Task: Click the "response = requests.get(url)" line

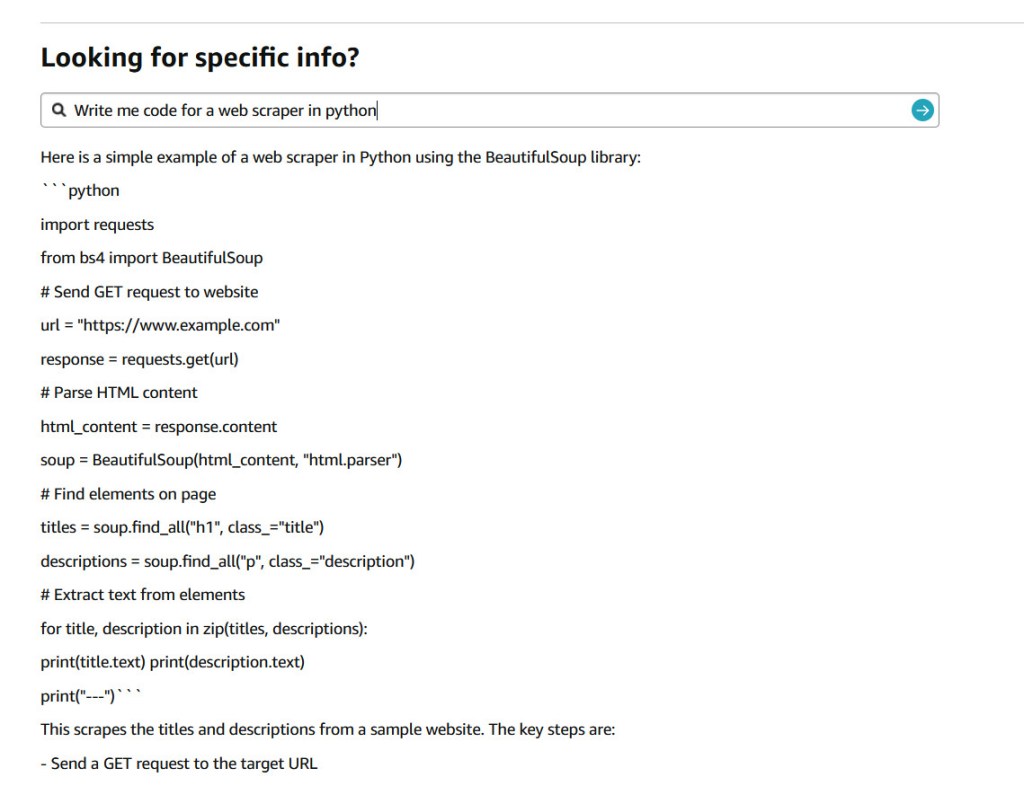Action: (139, 359)
